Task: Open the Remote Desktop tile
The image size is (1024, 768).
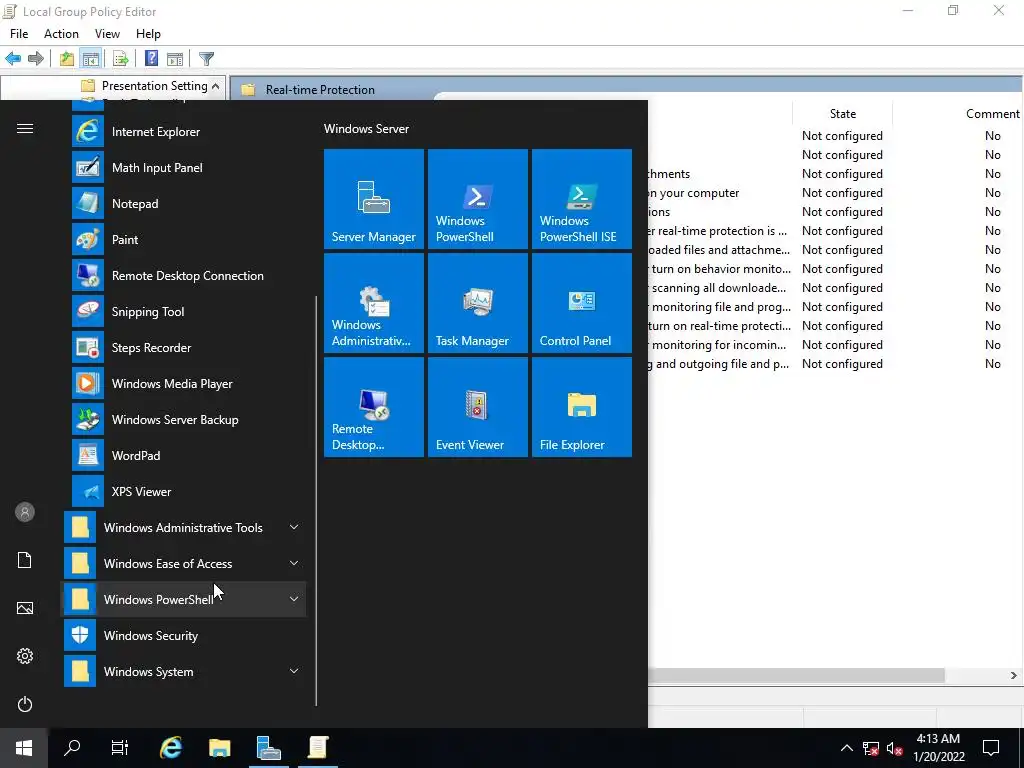Action: 374,406
